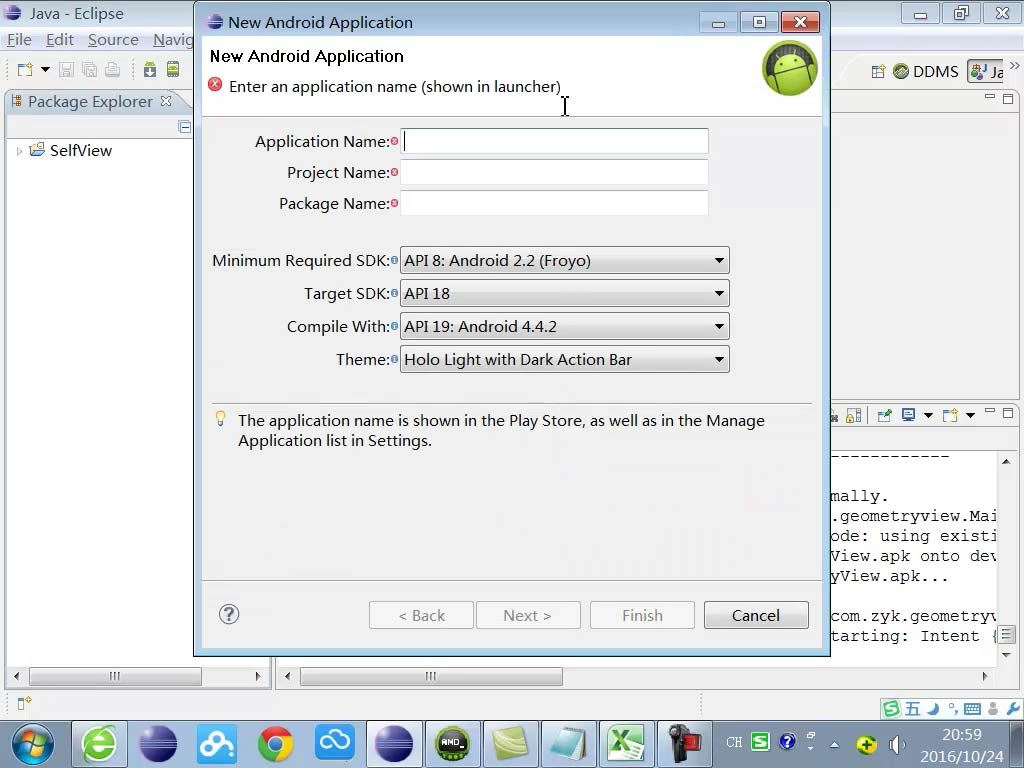Click the Open Perspective icon

point(878,71)
